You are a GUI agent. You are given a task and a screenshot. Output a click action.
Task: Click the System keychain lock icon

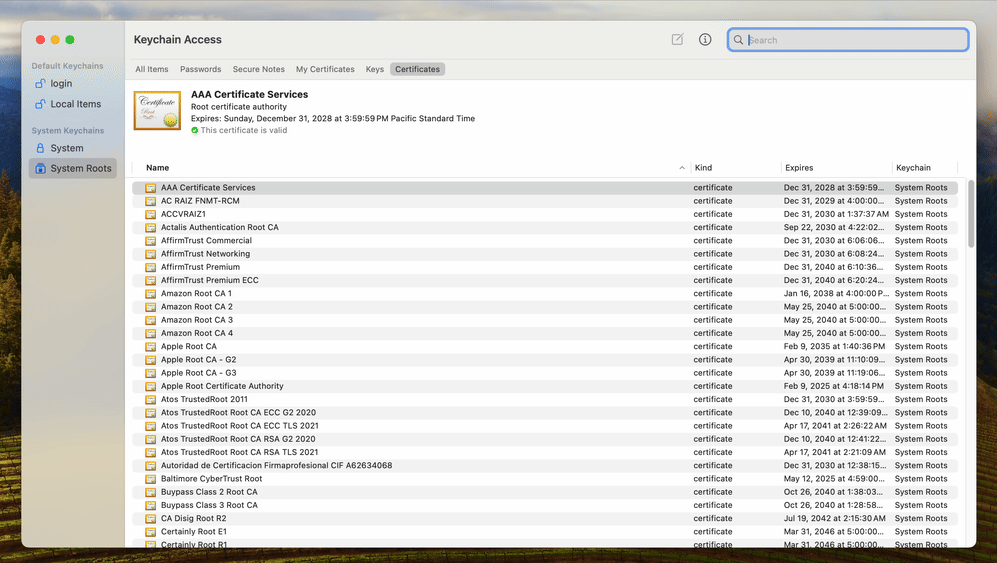(x=40, y=148)
